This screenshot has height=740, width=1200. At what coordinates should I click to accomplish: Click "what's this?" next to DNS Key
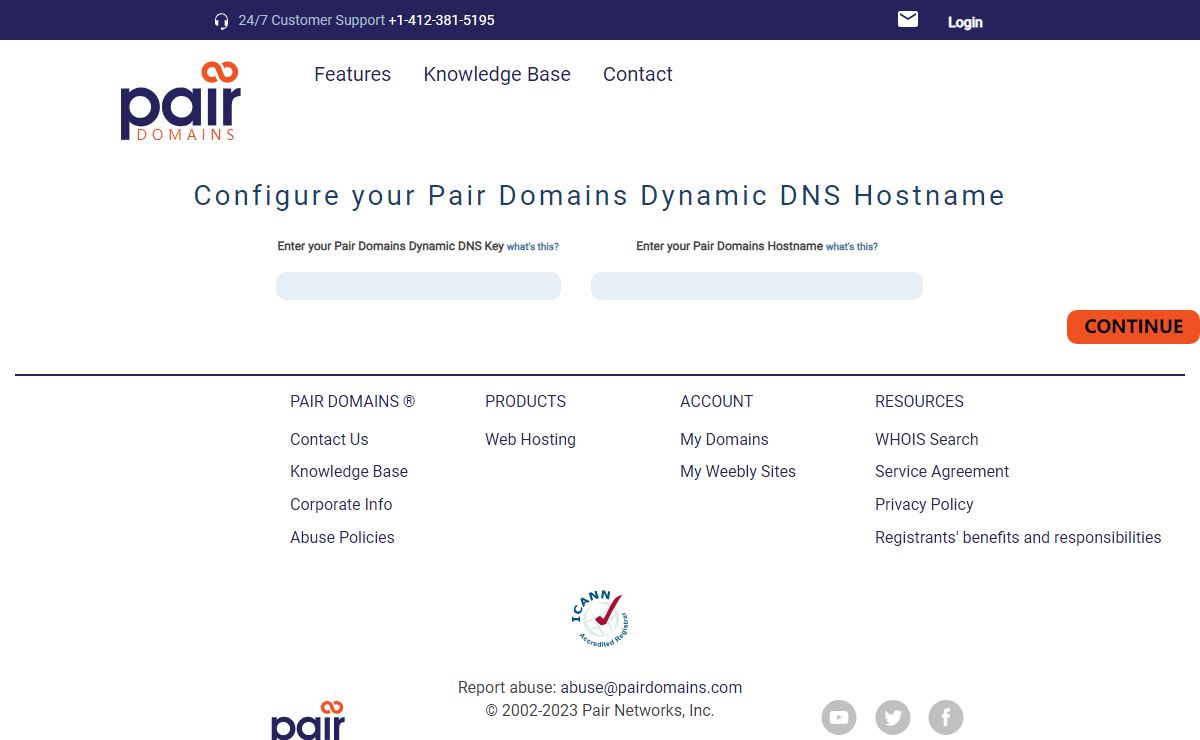533,246
